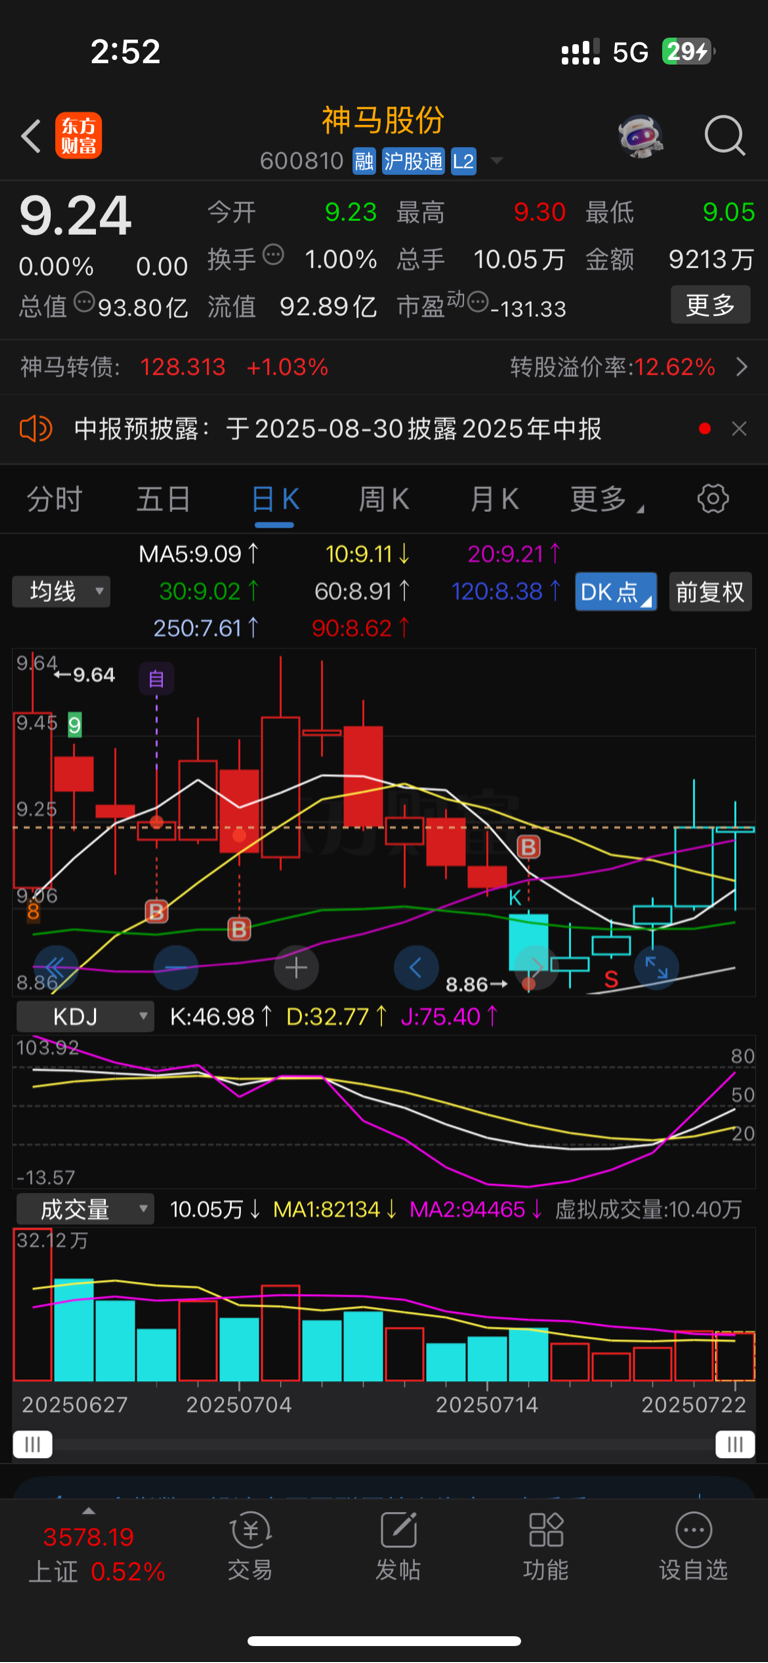Toggle the DK点 button
This screenshot has height=1663, width=768.
616,592
